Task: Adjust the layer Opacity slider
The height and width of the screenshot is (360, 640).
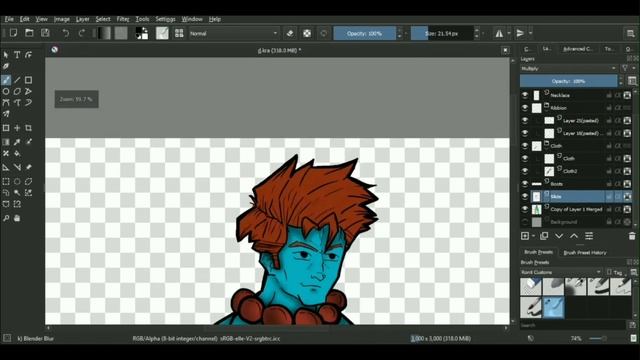Action: click(568, 81)
